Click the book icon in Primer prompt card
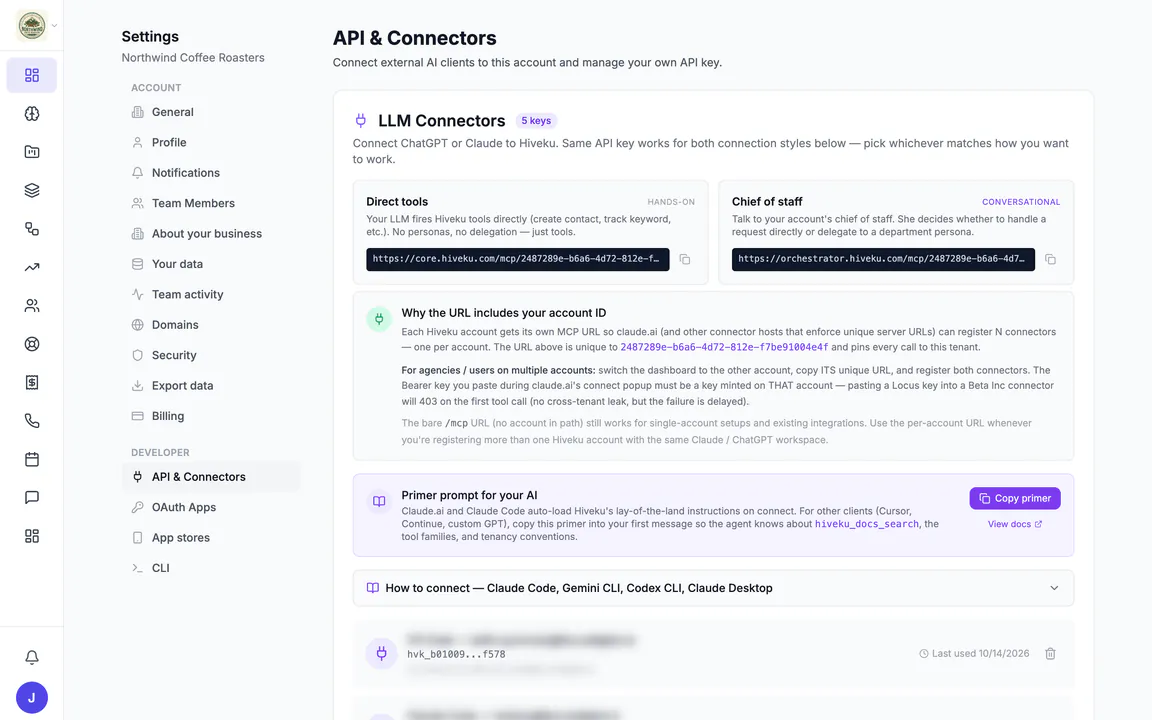The width and height of the screenshot is (1152, 720). point(379,501)
